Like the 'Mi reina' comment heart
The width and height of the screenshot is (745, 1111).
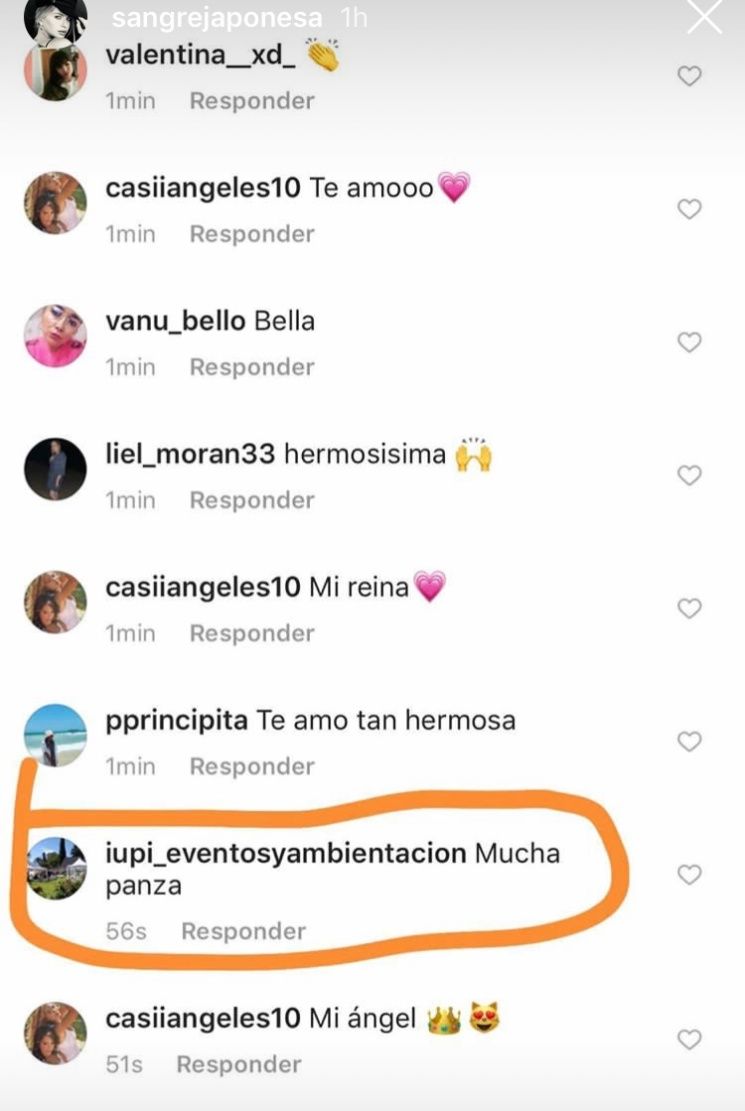(x=689, y=608)
